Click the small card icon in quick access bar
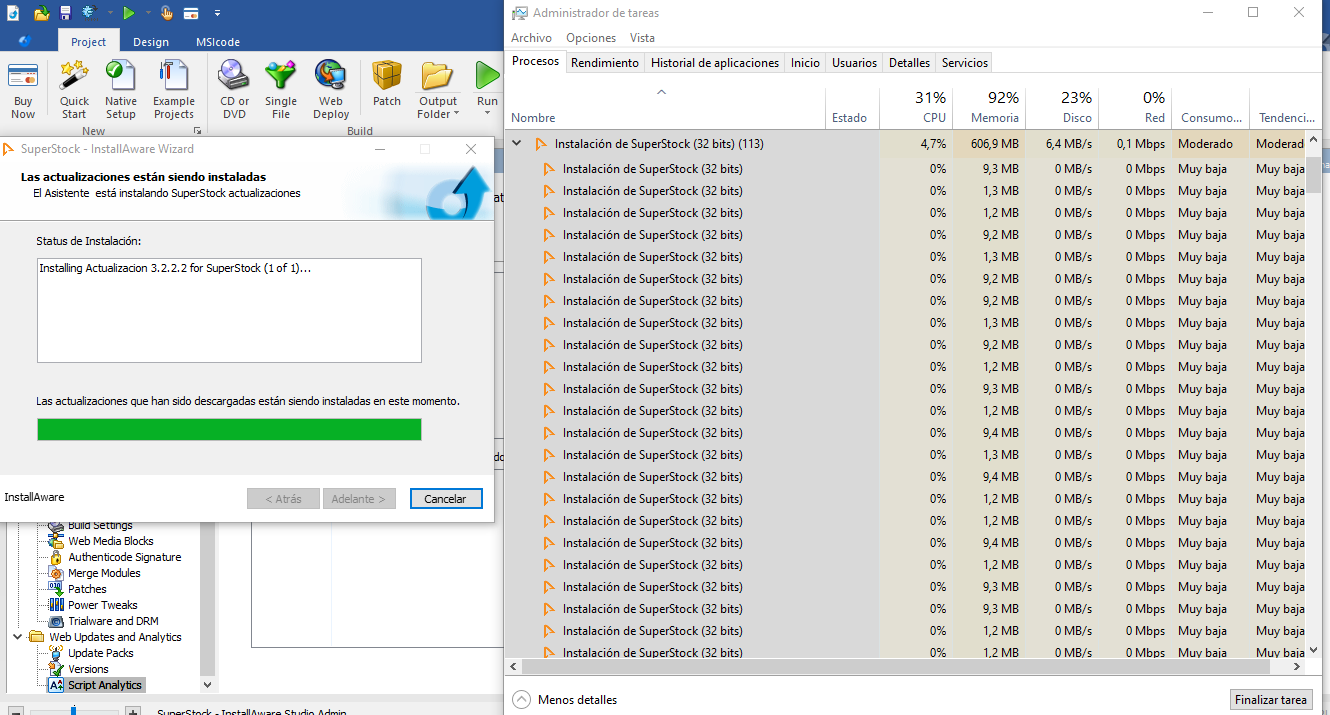Image resolution: width=1330 pixels, height=715 pixels. click(190, 13)
